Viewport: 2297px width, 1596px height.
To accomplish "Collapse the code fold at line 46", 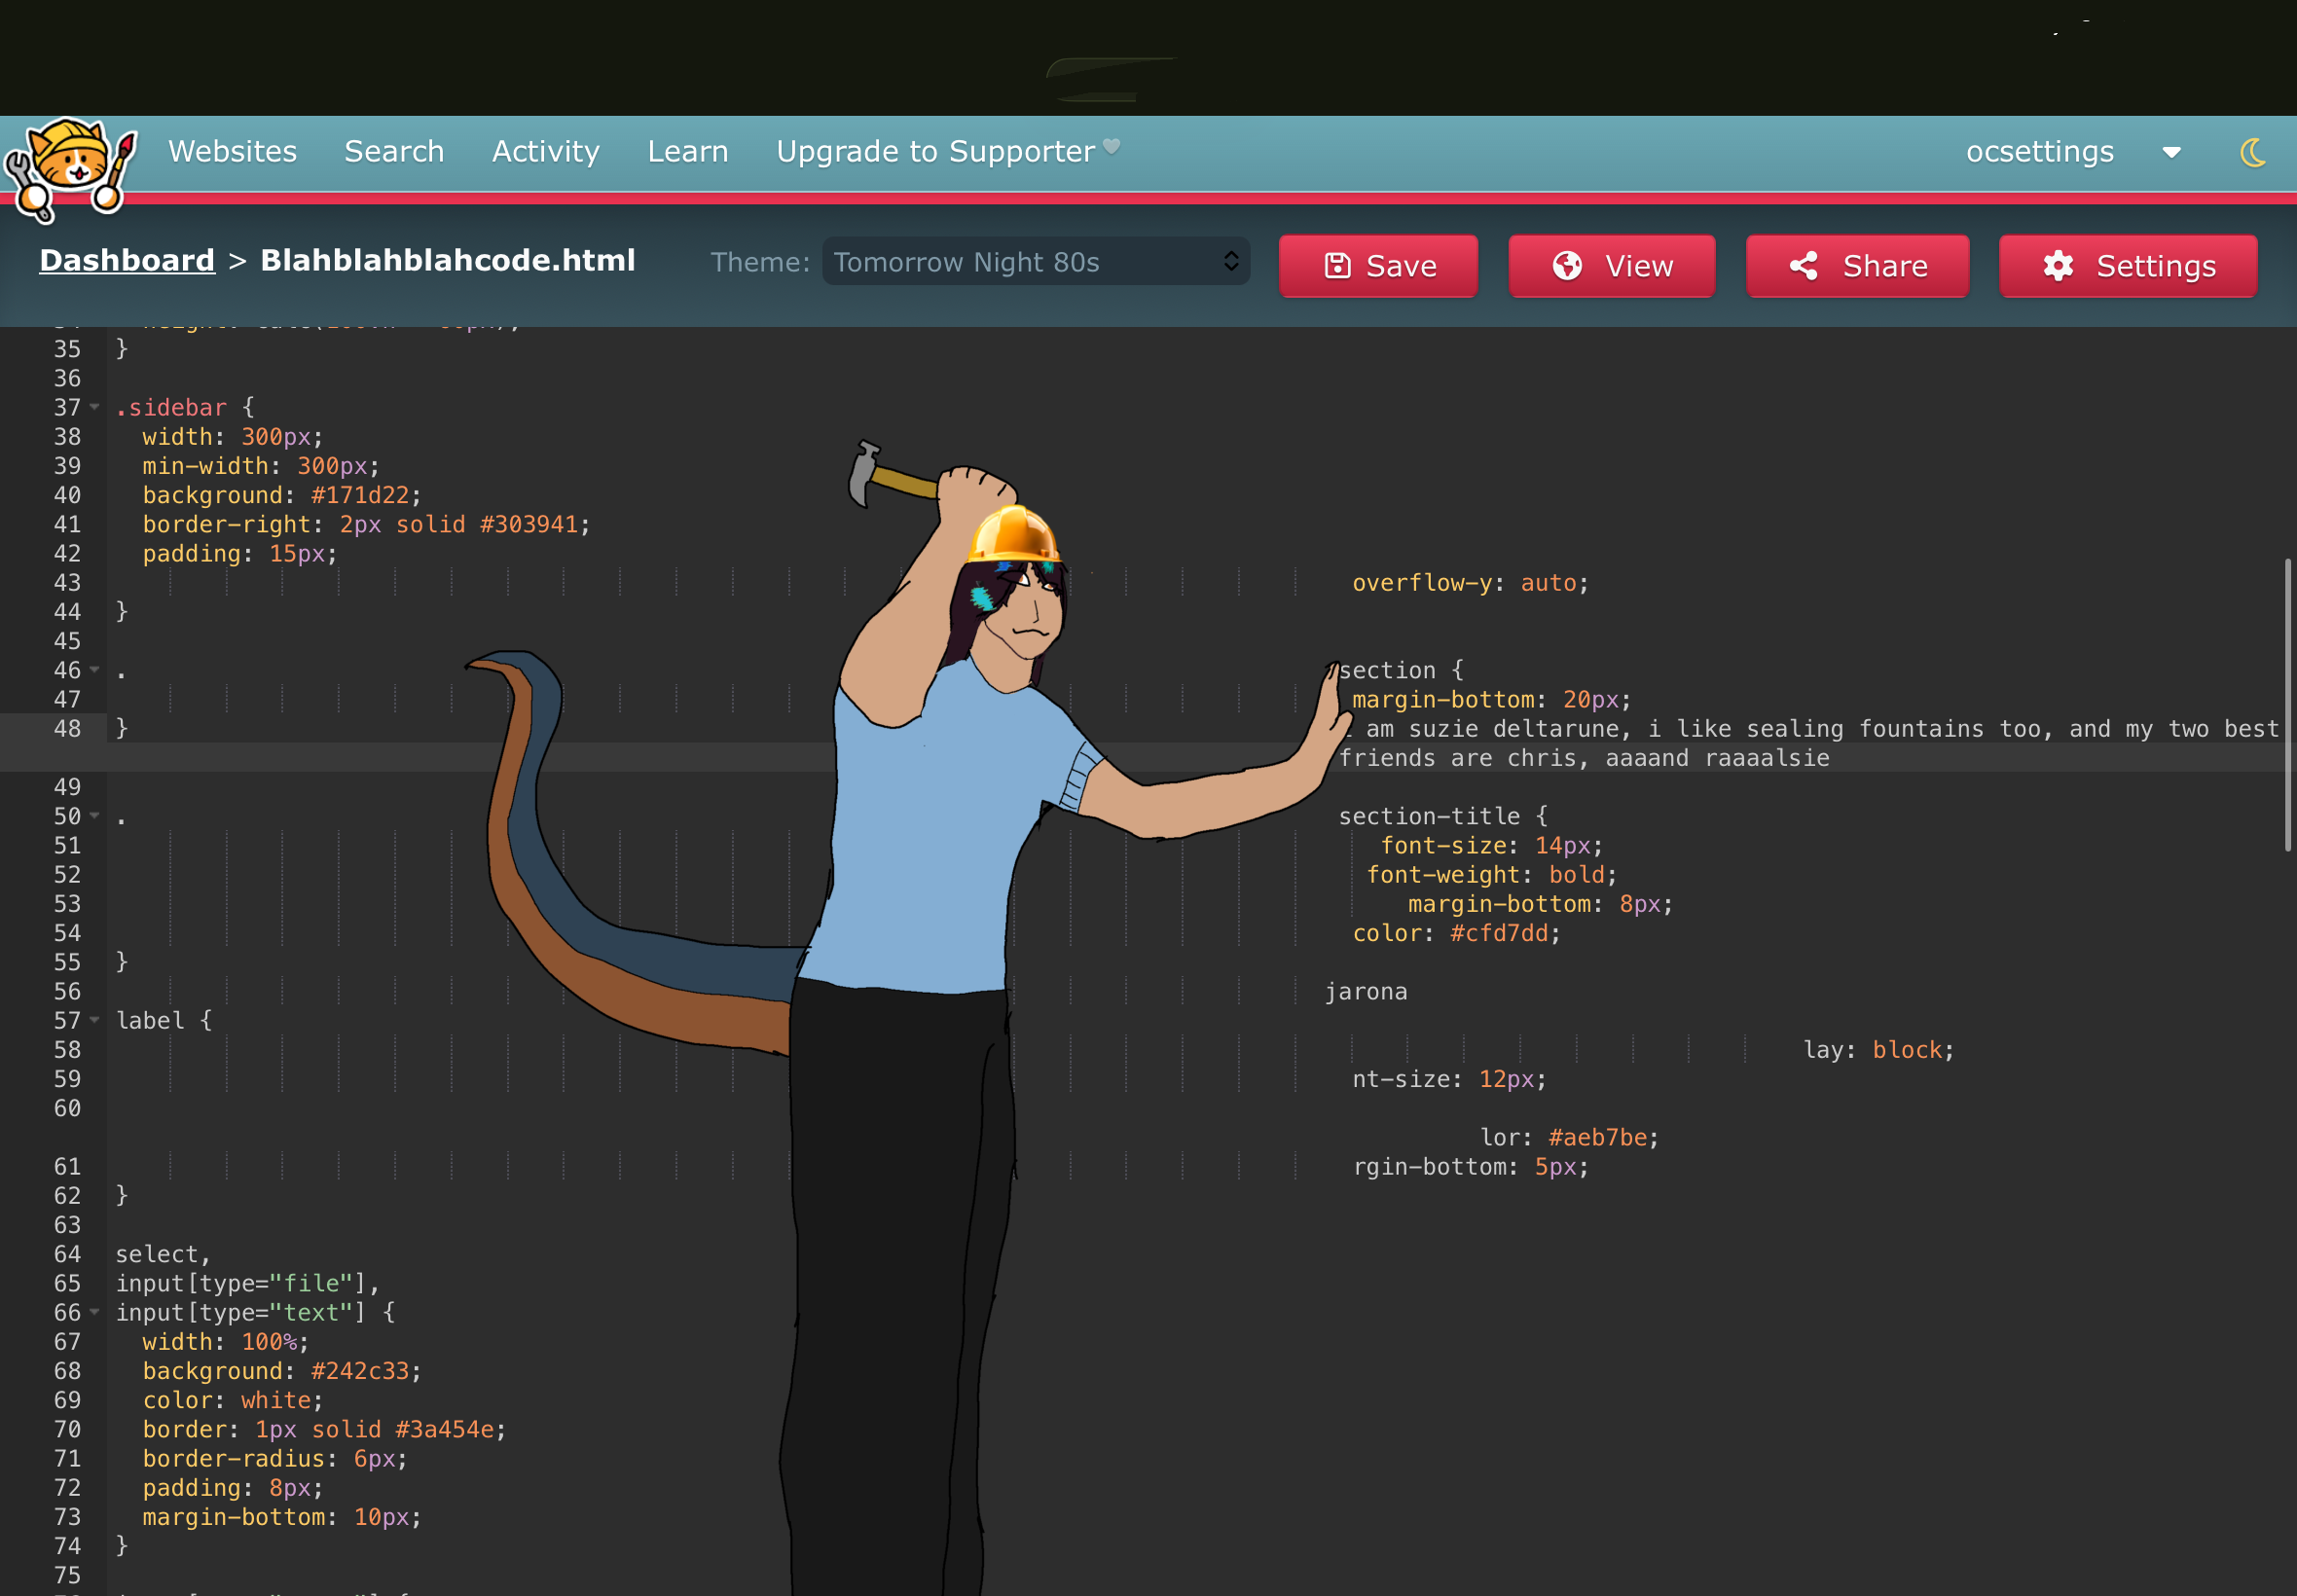I will coord(95,669).
